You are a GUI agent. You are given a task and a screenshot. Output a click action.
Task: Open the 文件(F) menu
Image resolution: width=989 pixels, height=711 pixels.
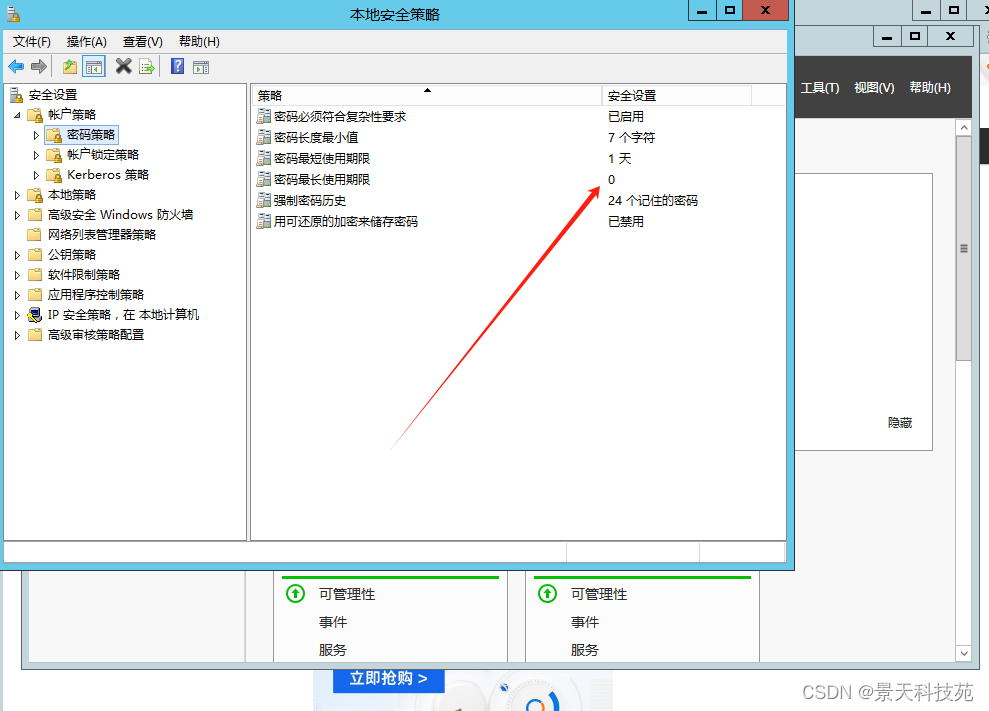[32, 42]
